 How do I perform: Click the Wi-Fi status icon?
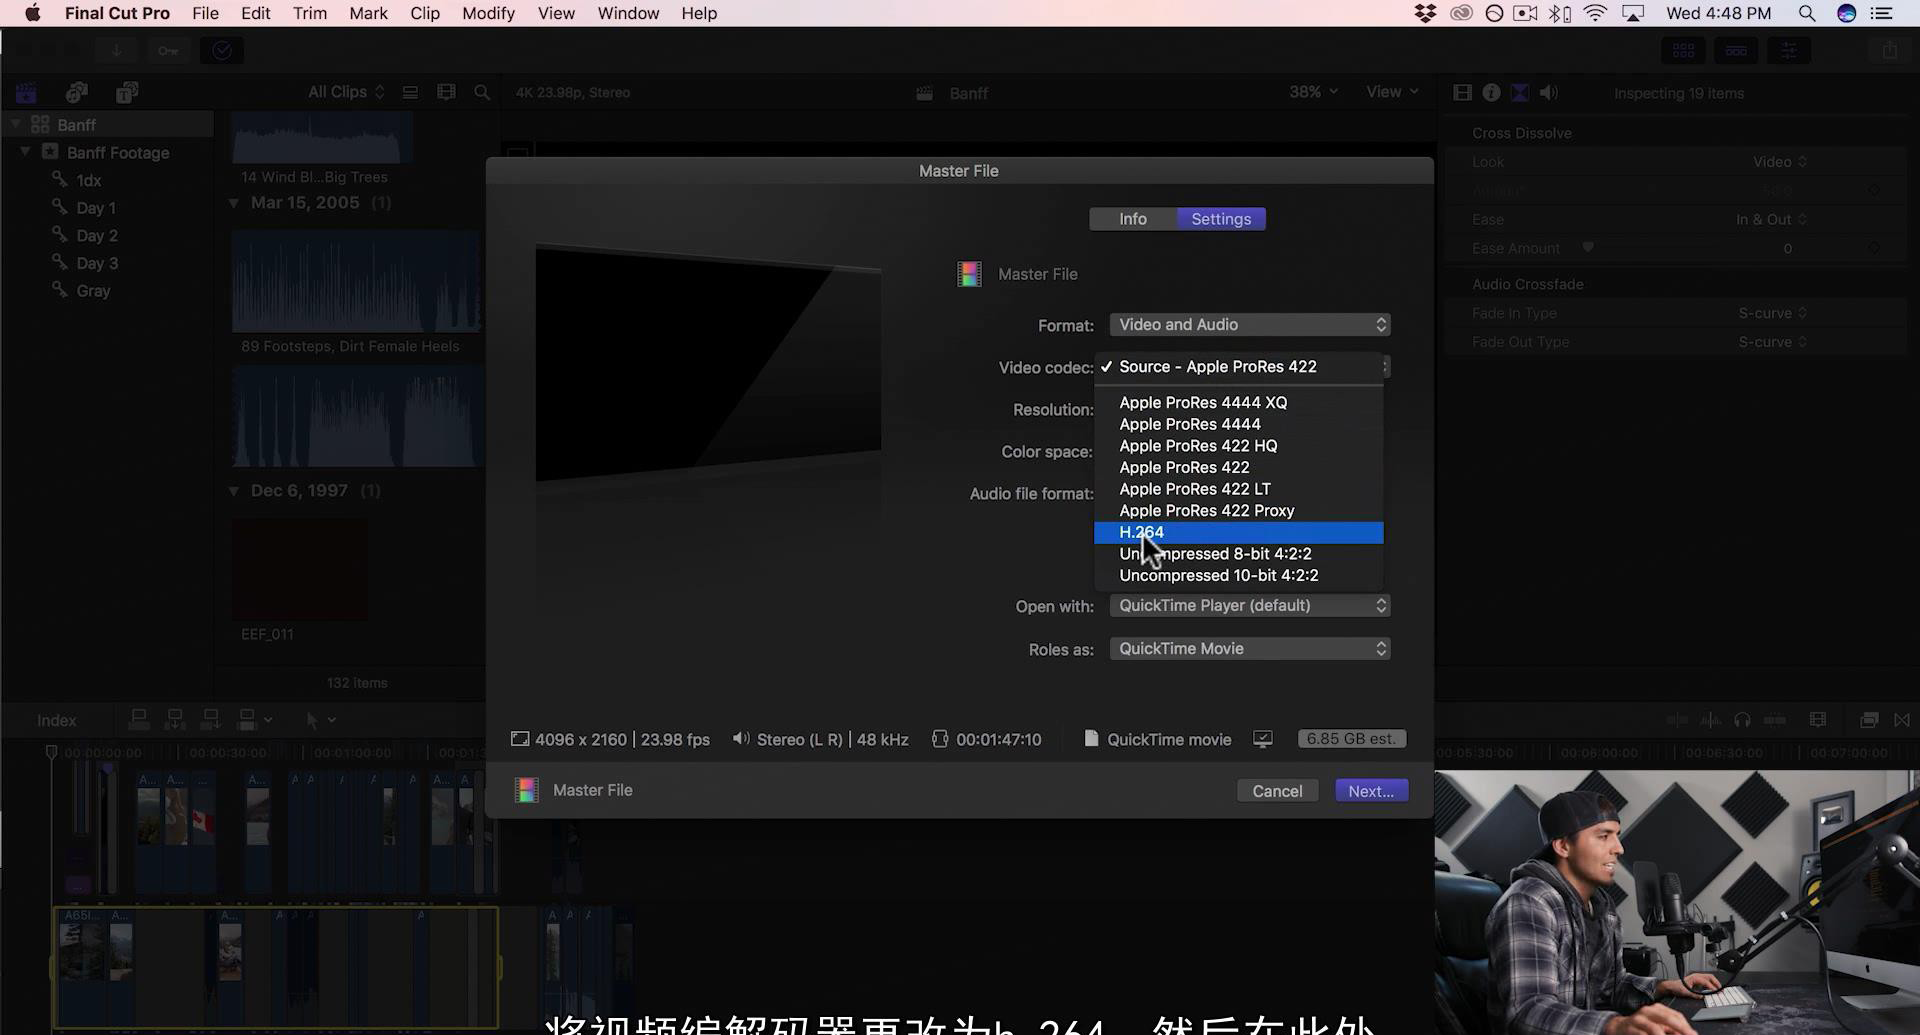1595,13
